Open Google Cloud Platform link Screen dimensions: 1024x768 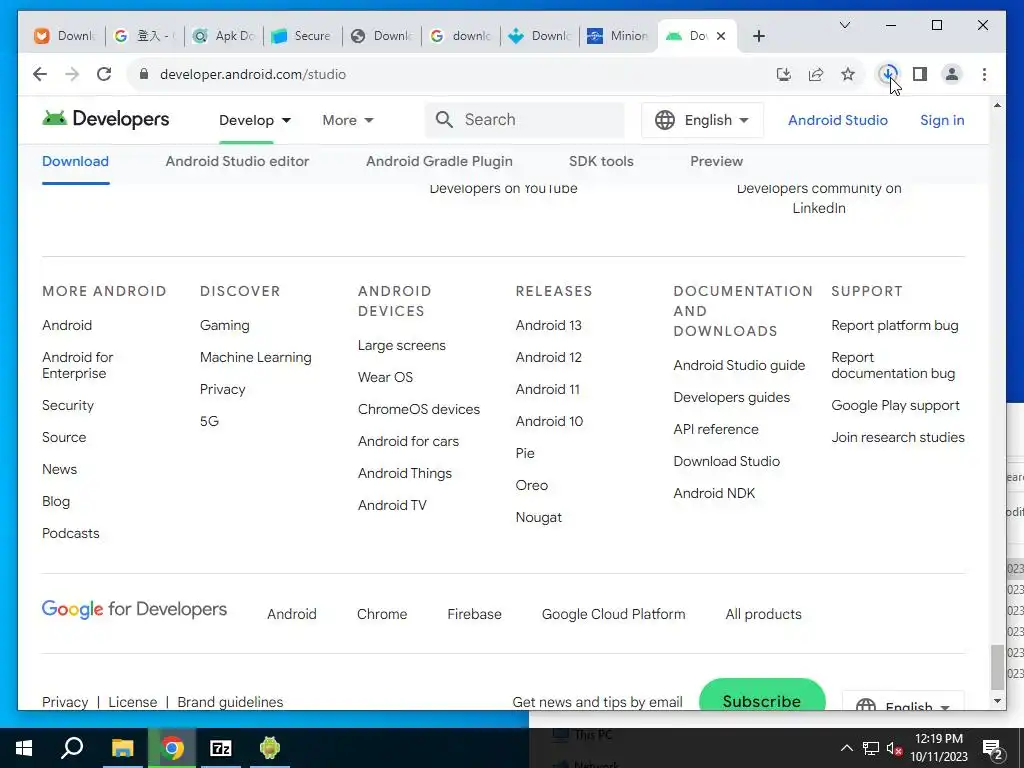pyautogui.click(x=613, y=614)
